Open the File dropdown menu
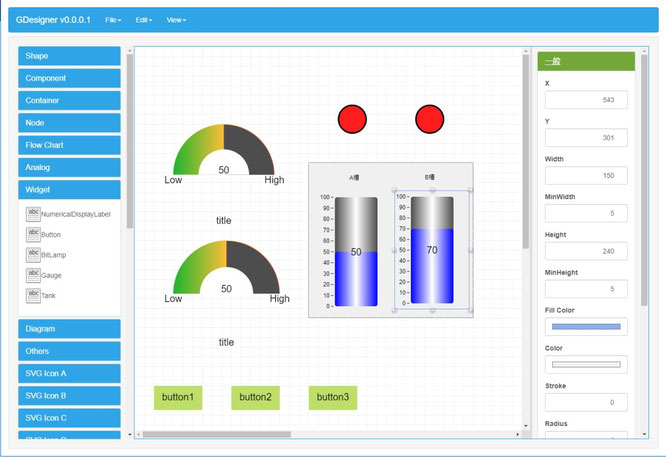Image resolution: width=666 pixels, height=457 pixels. 114,20
